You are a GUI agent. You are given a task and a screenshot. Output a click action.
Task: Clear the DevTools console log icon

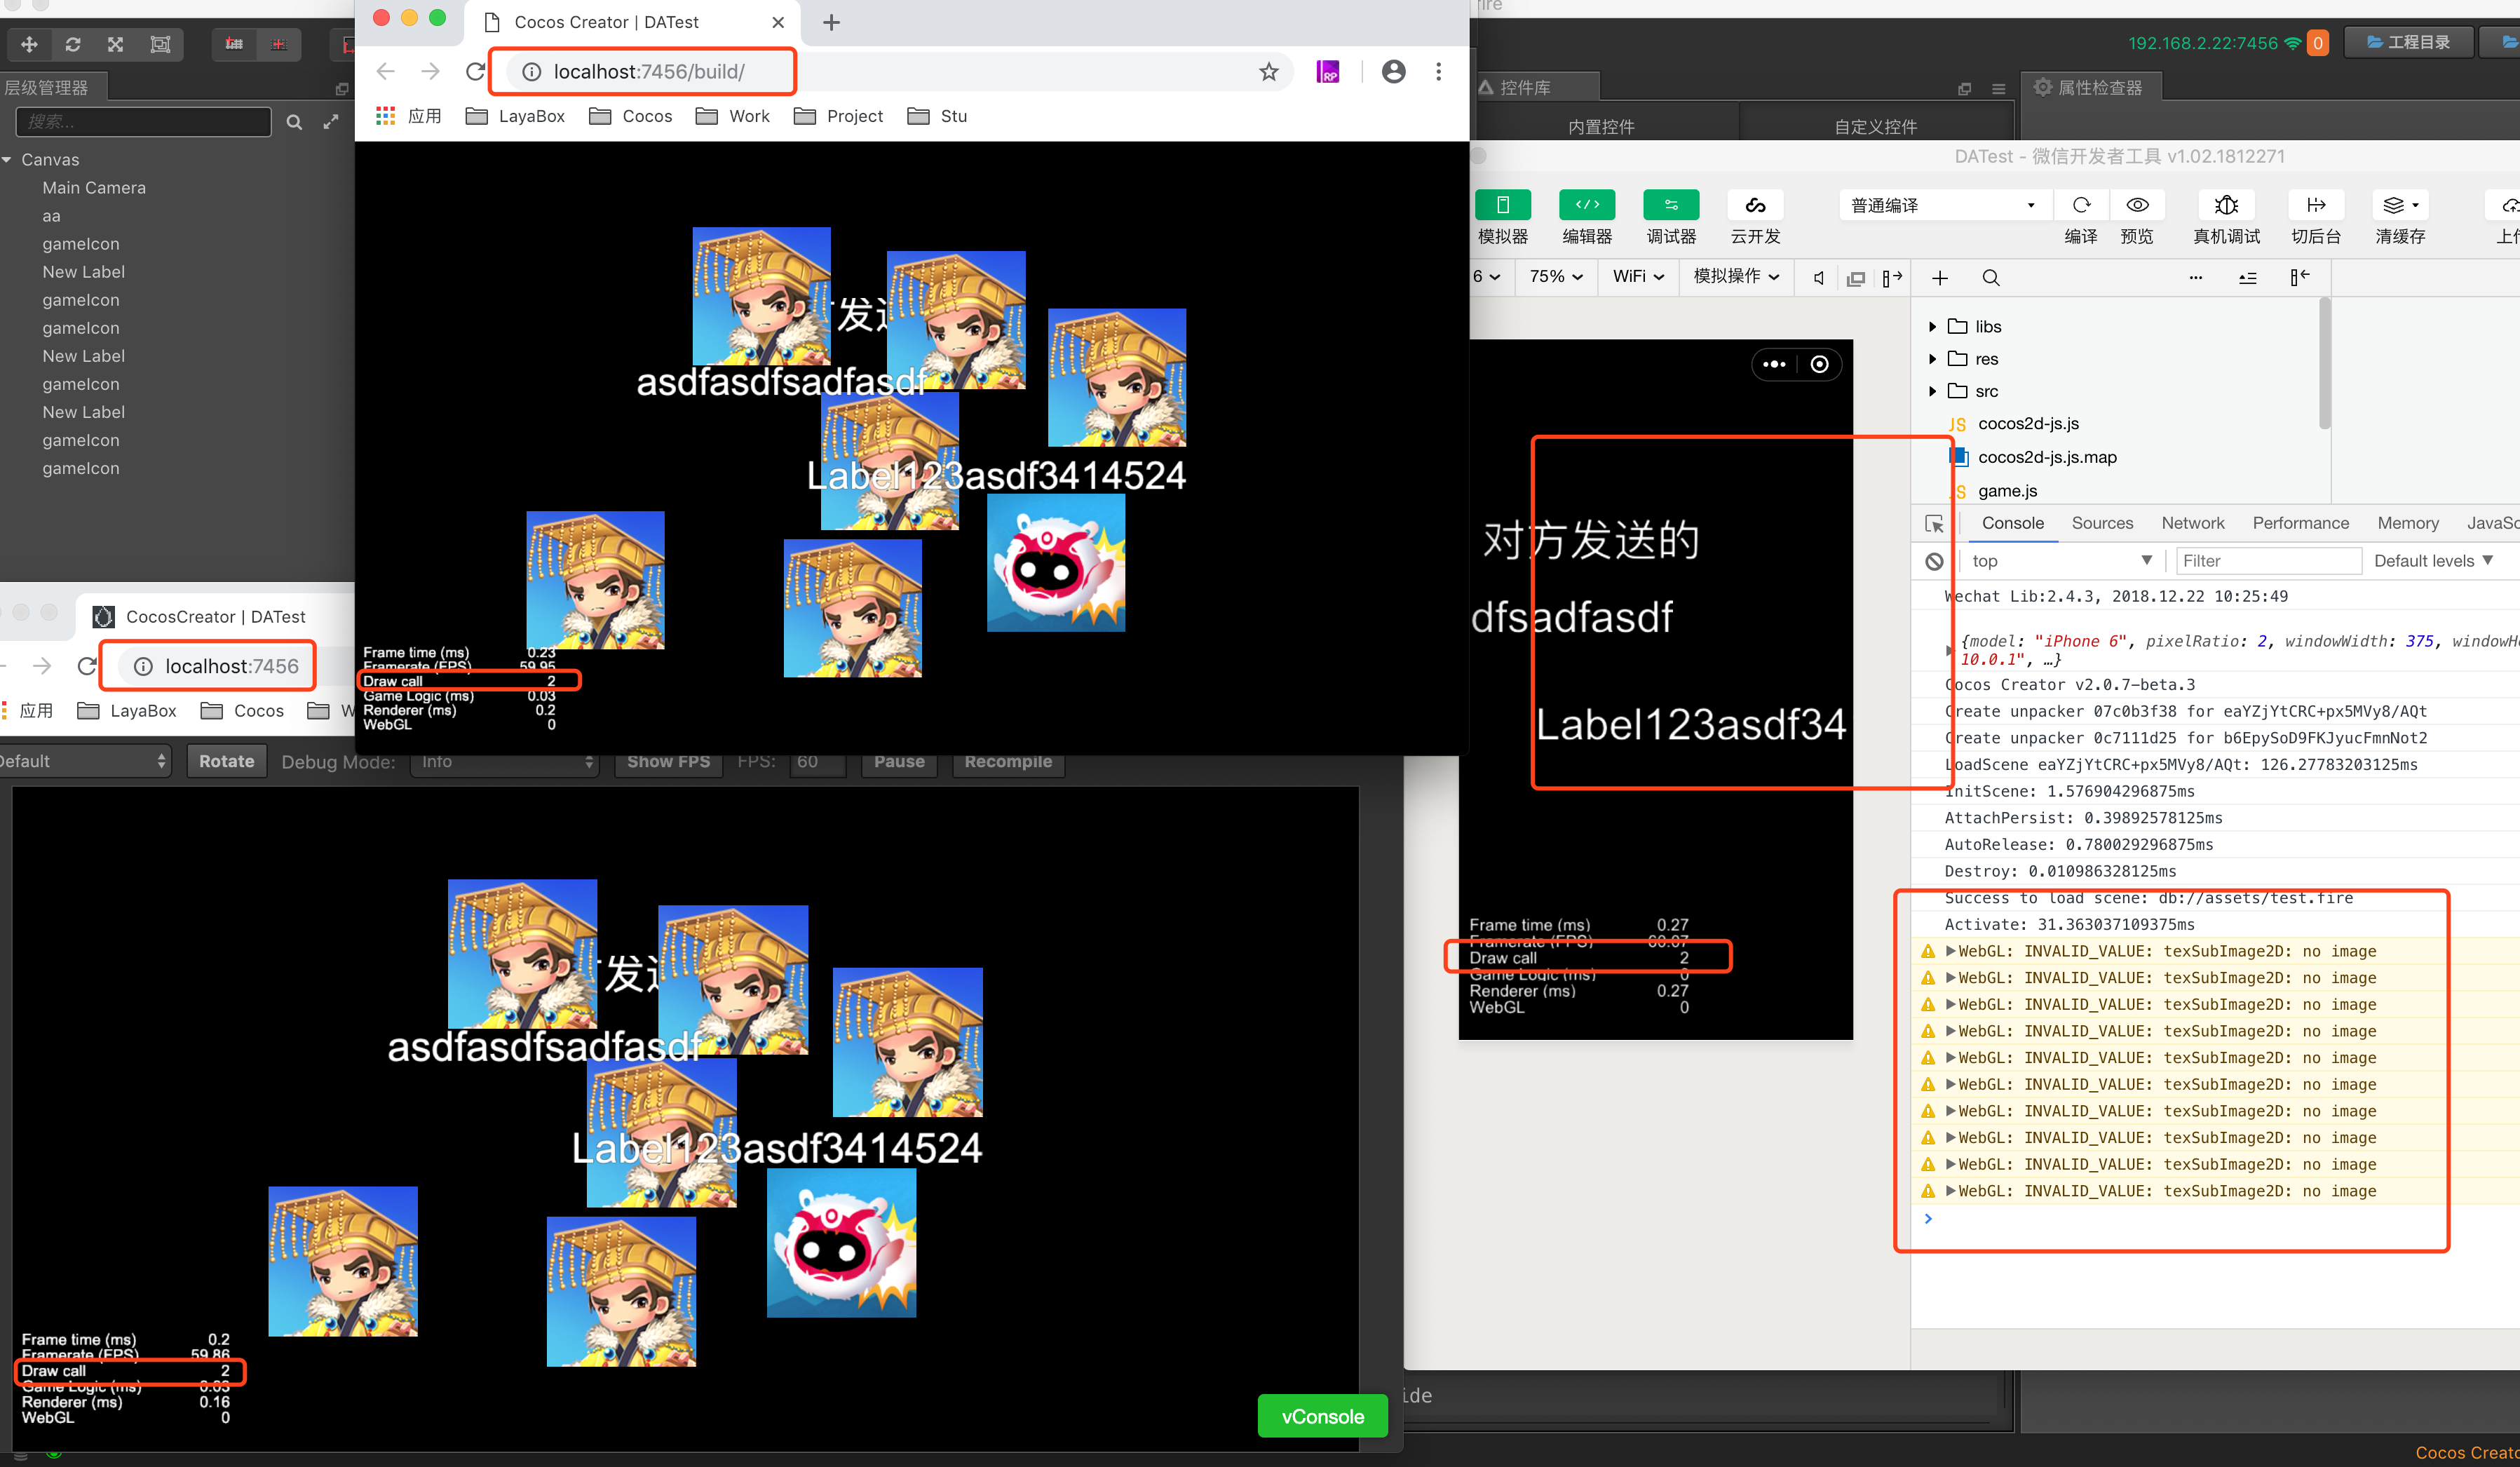pyautogui.click(x=1934, y=561)
